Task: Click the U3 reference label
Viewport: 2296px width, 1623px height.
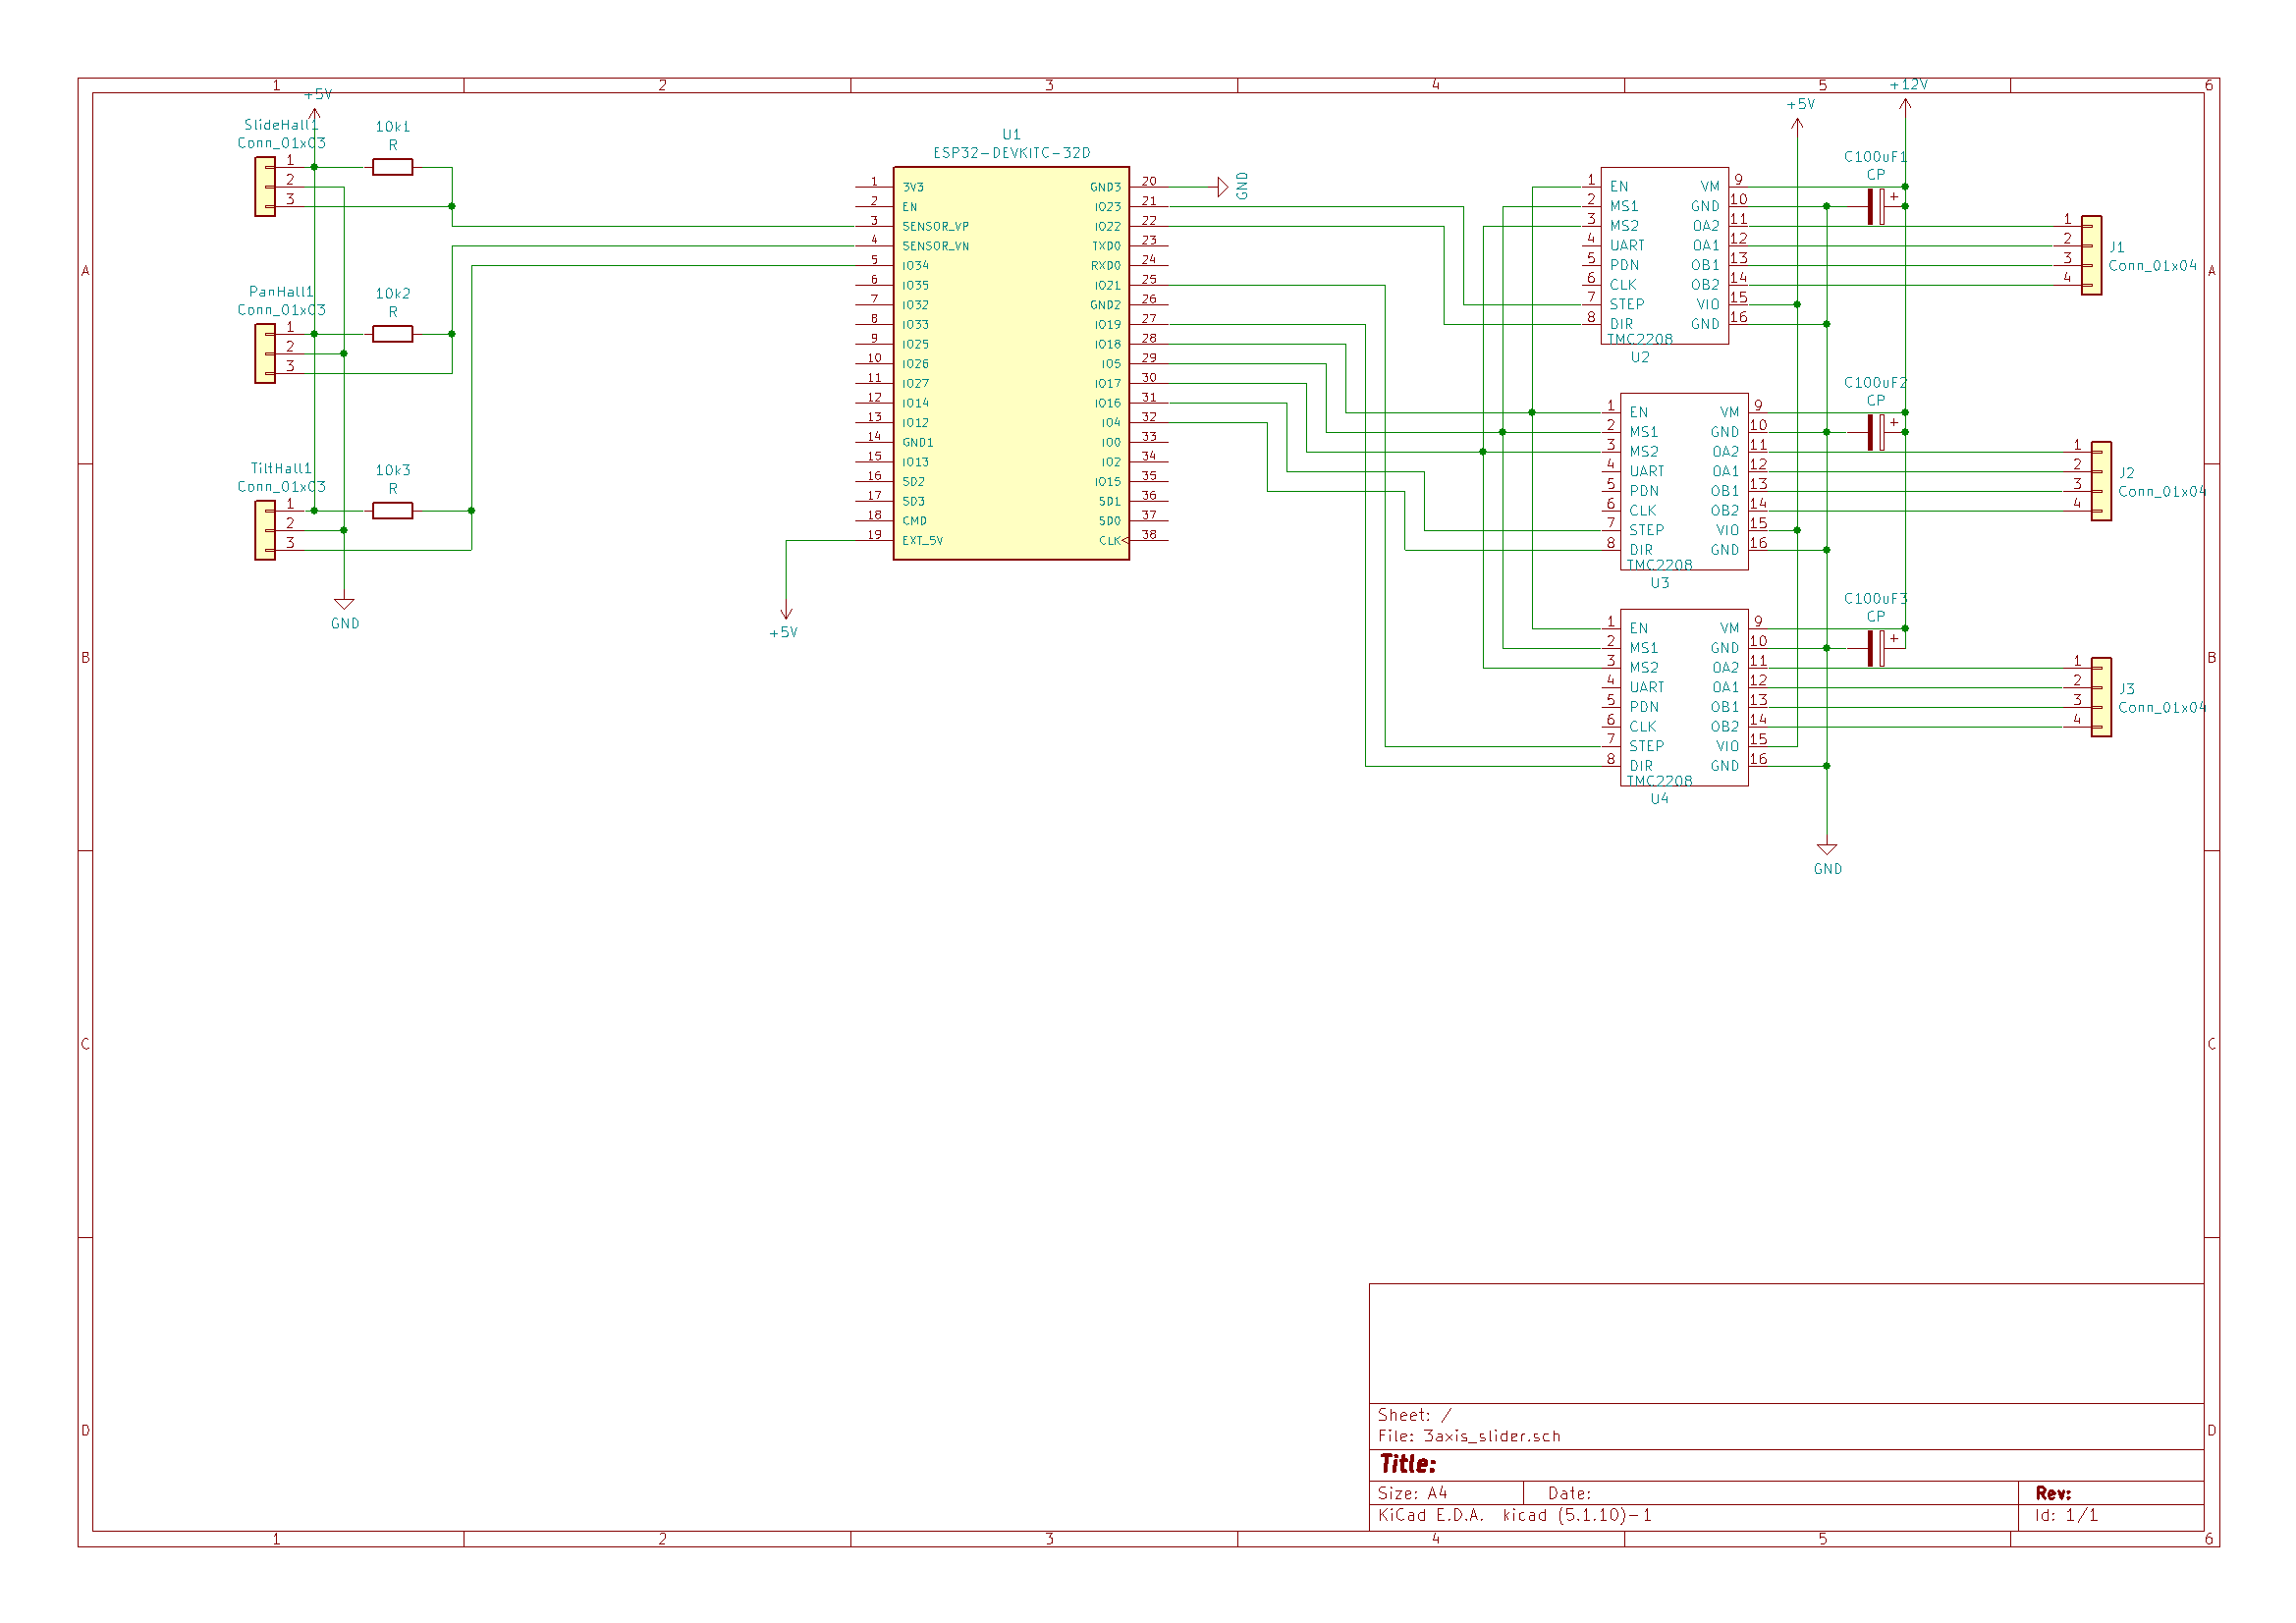Action: point(1660,584)
